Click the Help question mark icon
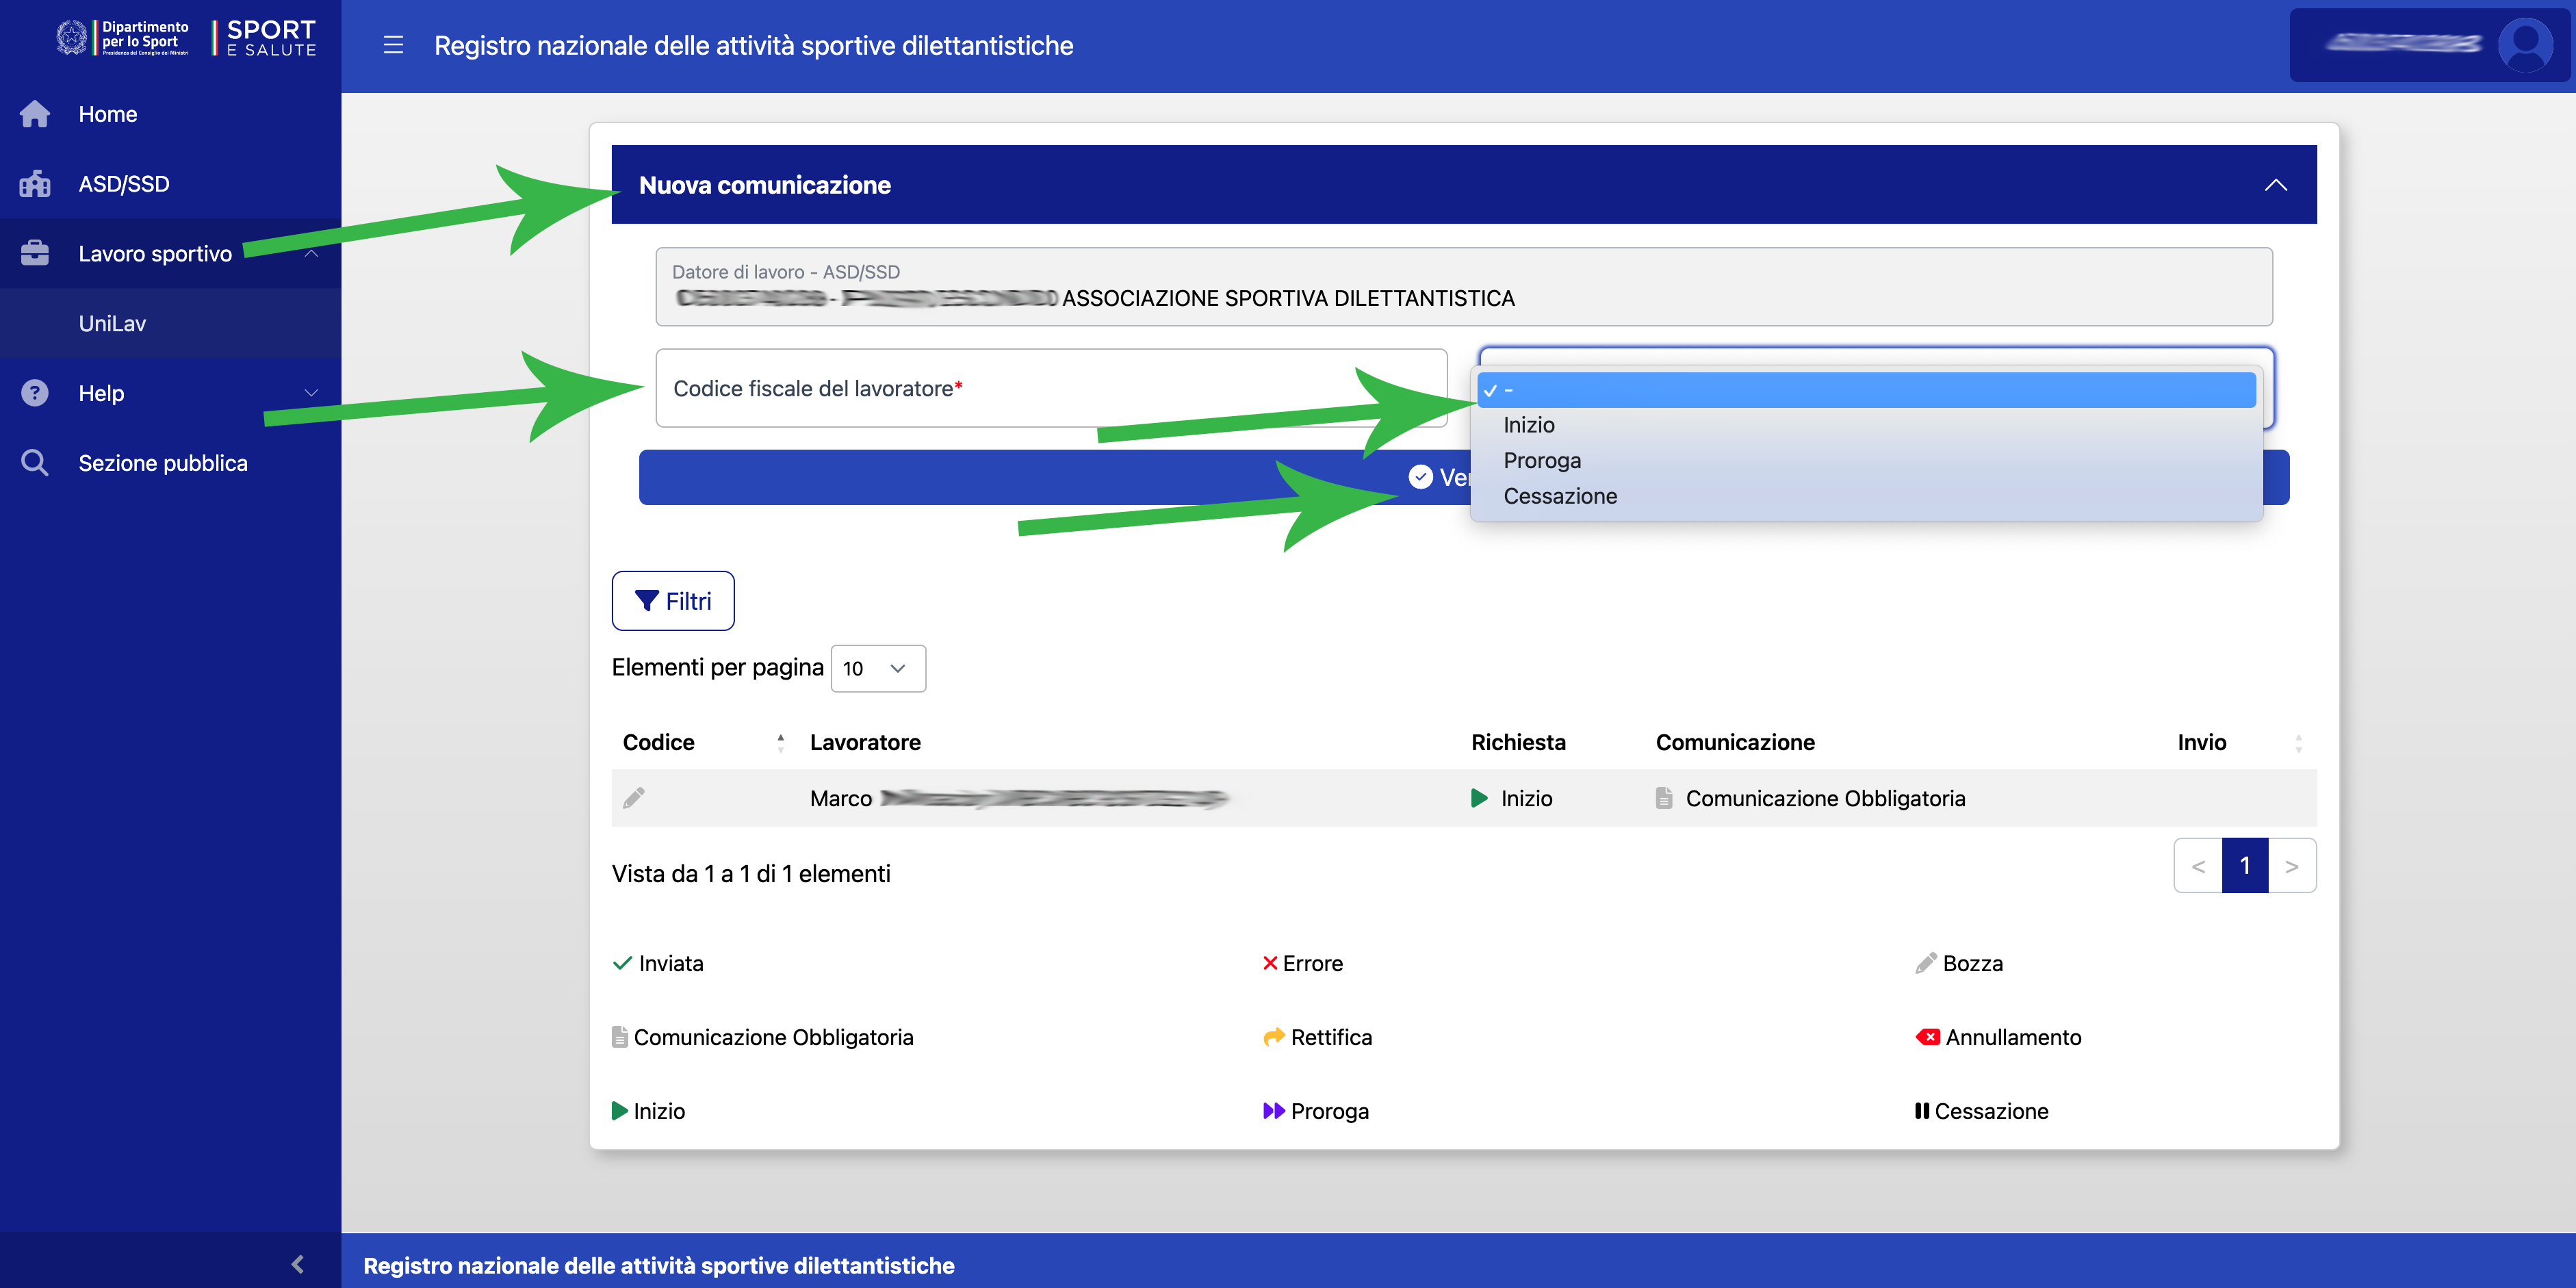The image size is (2576, 1288). coord(35,393)
